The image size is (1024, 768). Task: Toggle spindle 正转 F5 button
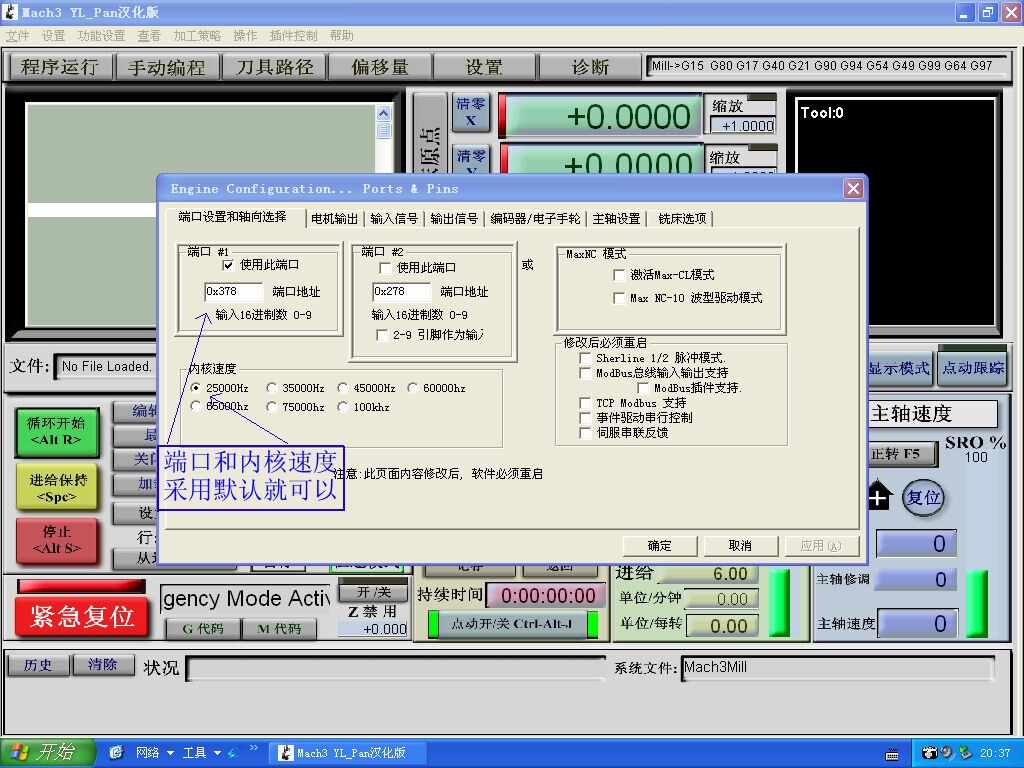901,454
